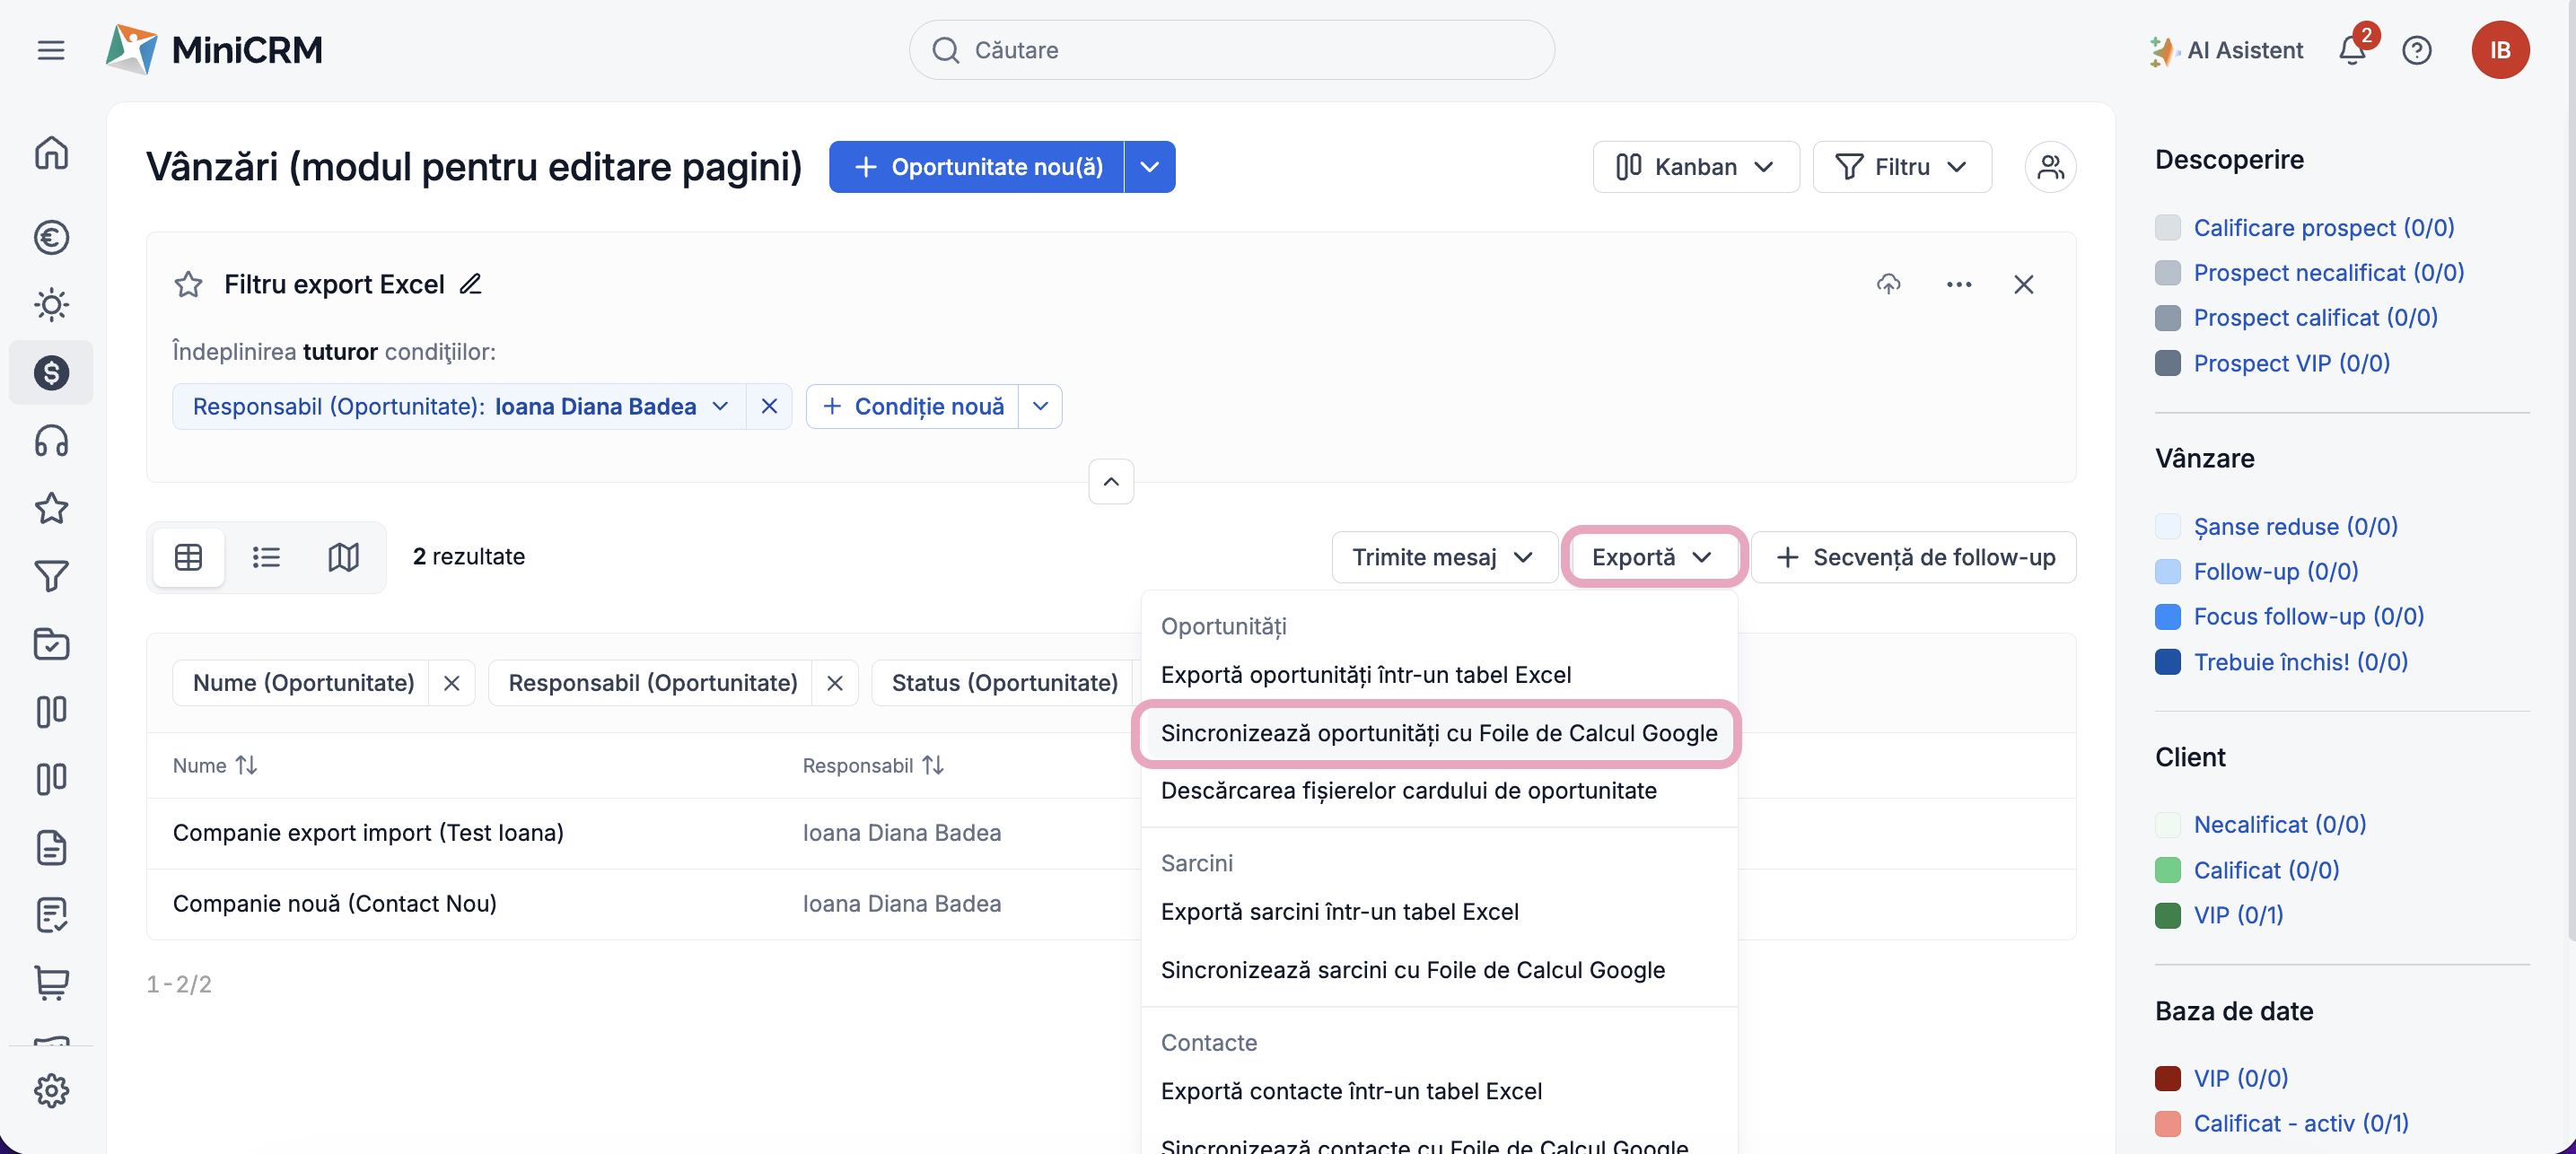Open the shopping cart icon in sidebar
Screen dimensions: 2576x1154
[x=51, y=982]
